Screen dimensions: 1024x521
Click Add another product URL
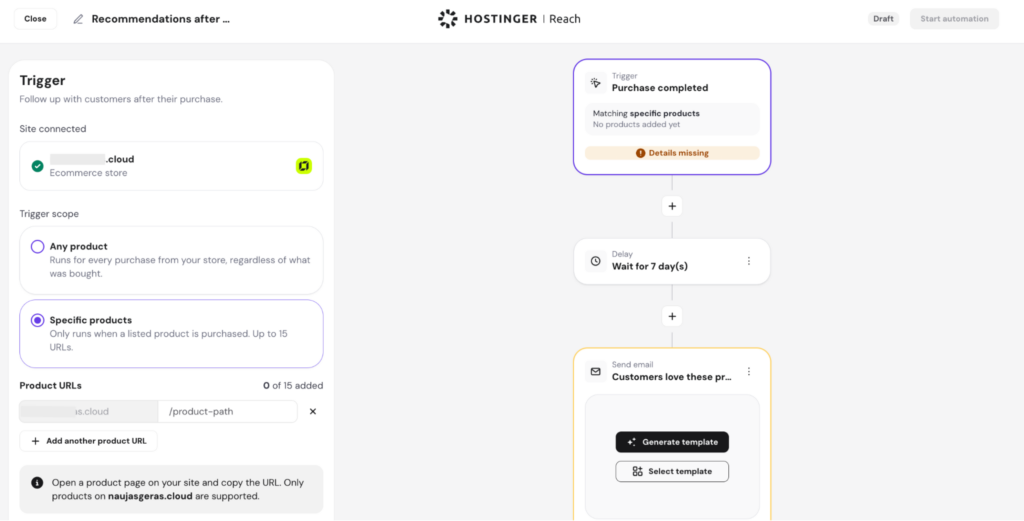(x=88, y=441)
